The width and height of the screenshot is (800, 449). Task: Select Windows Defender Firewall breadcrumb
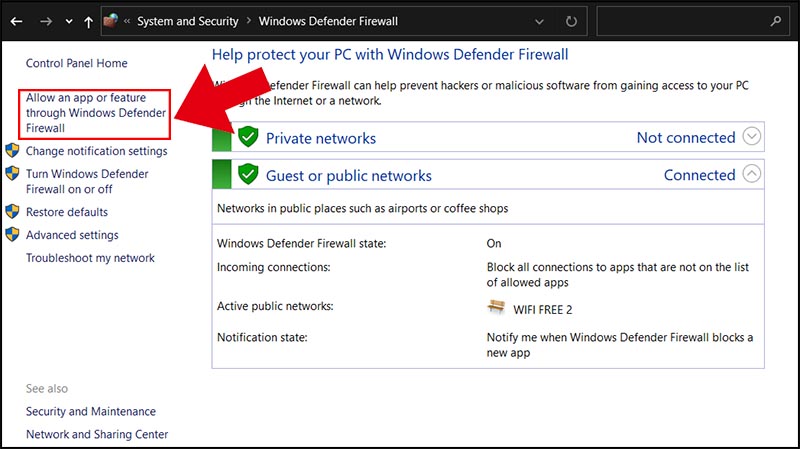coord(328,21)
